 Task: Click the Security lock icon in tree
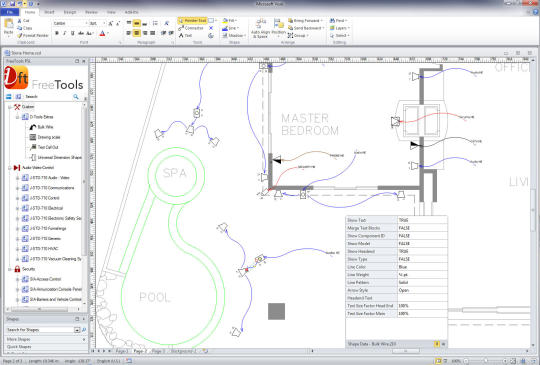coord(17,269)
